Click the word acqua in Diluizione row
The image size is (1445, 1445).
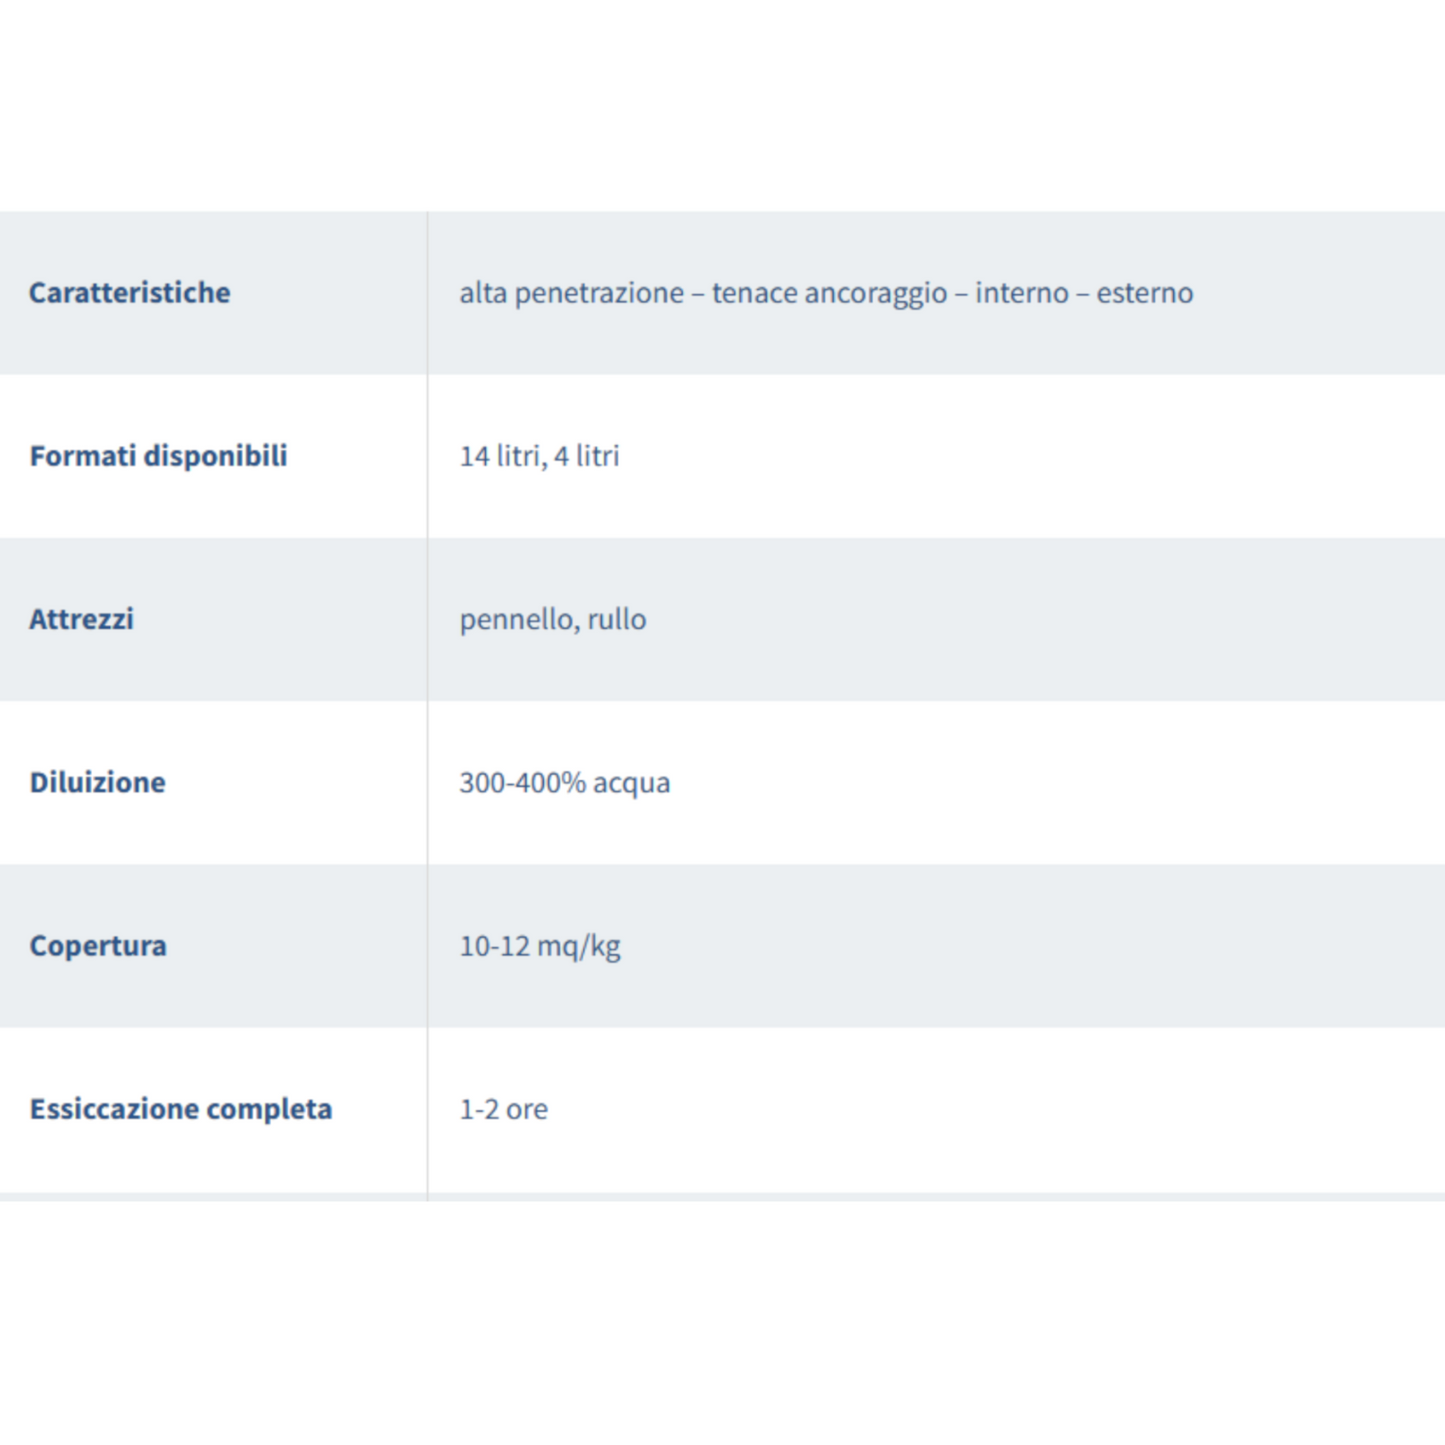632,784
